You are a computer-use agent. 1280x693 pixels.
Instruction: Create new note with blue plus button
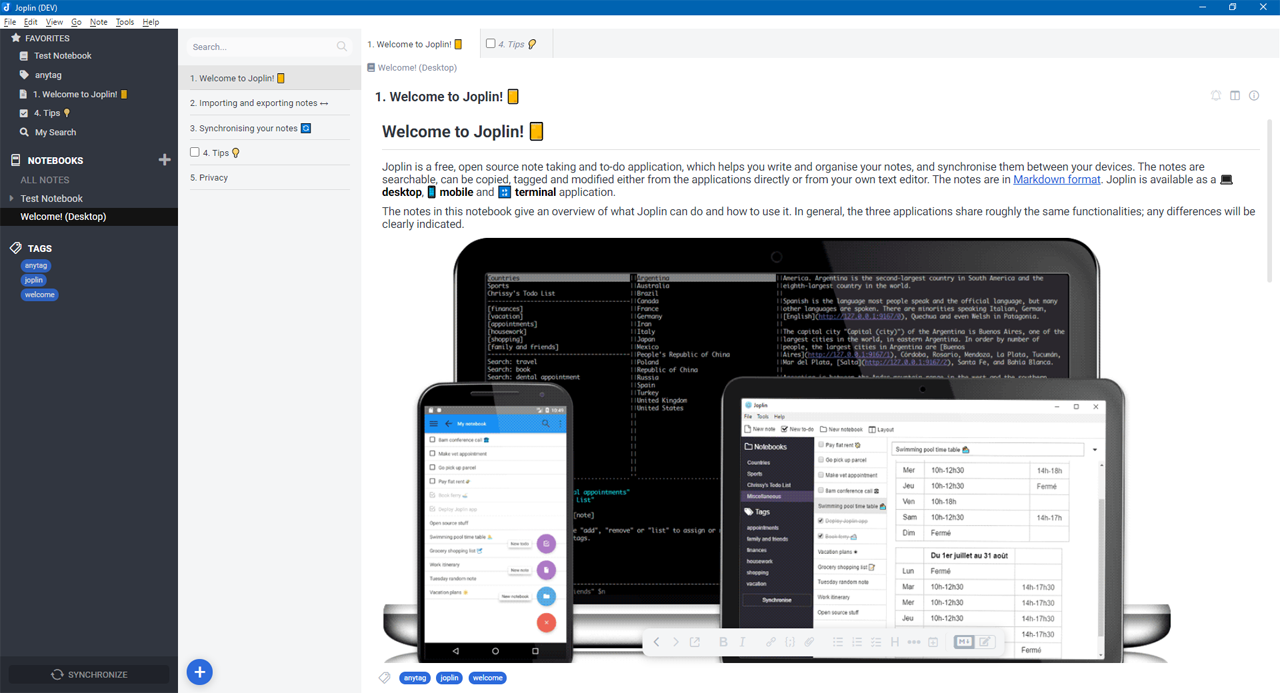[199, 672]
